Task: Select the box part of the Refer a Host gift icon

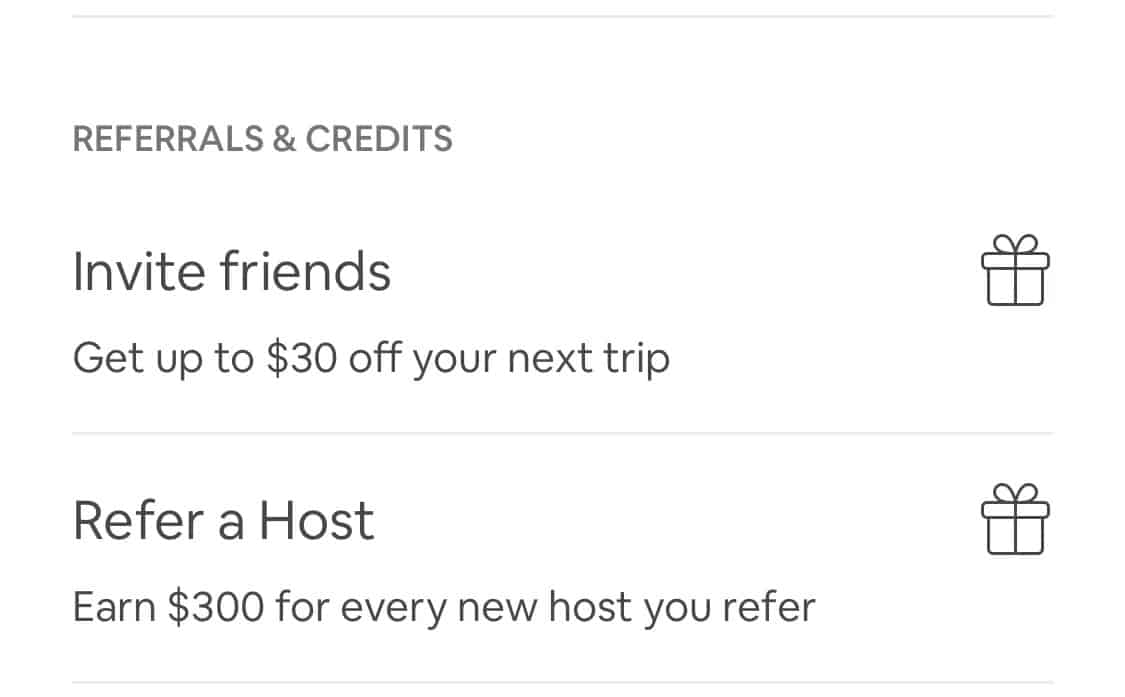Action: [x=1015, y=533]
